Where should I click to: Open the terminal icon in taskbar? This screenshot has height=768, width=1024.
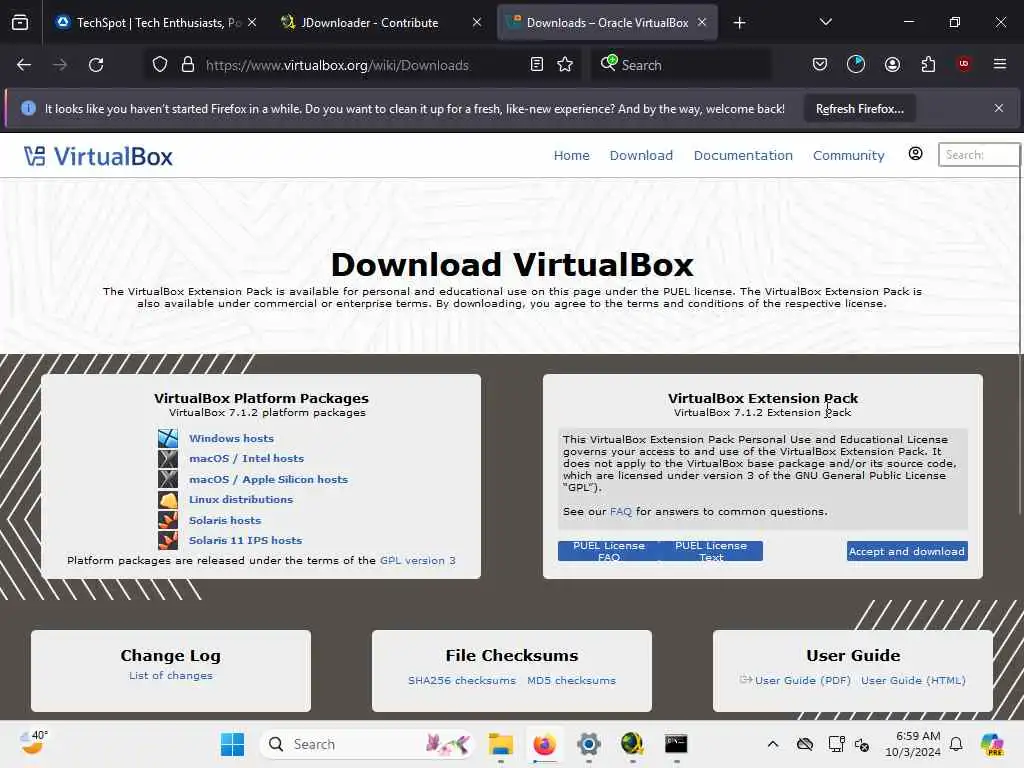[x=676, y=744]
